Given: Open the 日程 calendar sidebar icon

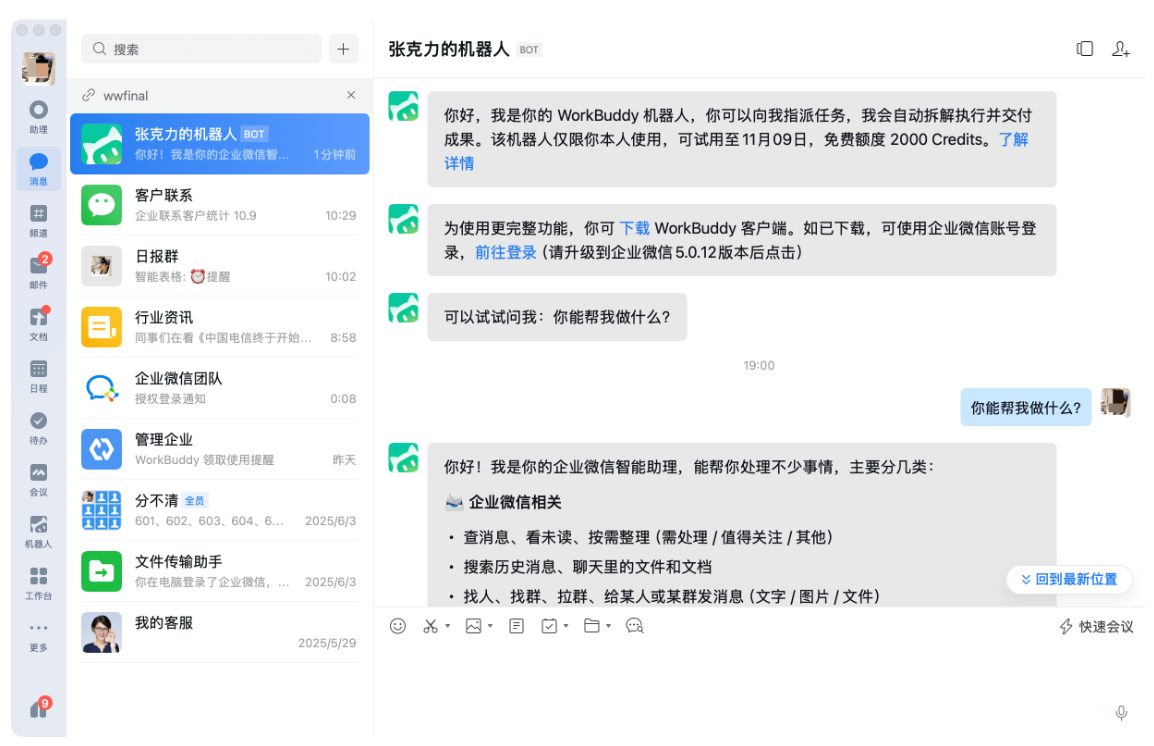Looking at the screenshot, I should tap(38, 376).
